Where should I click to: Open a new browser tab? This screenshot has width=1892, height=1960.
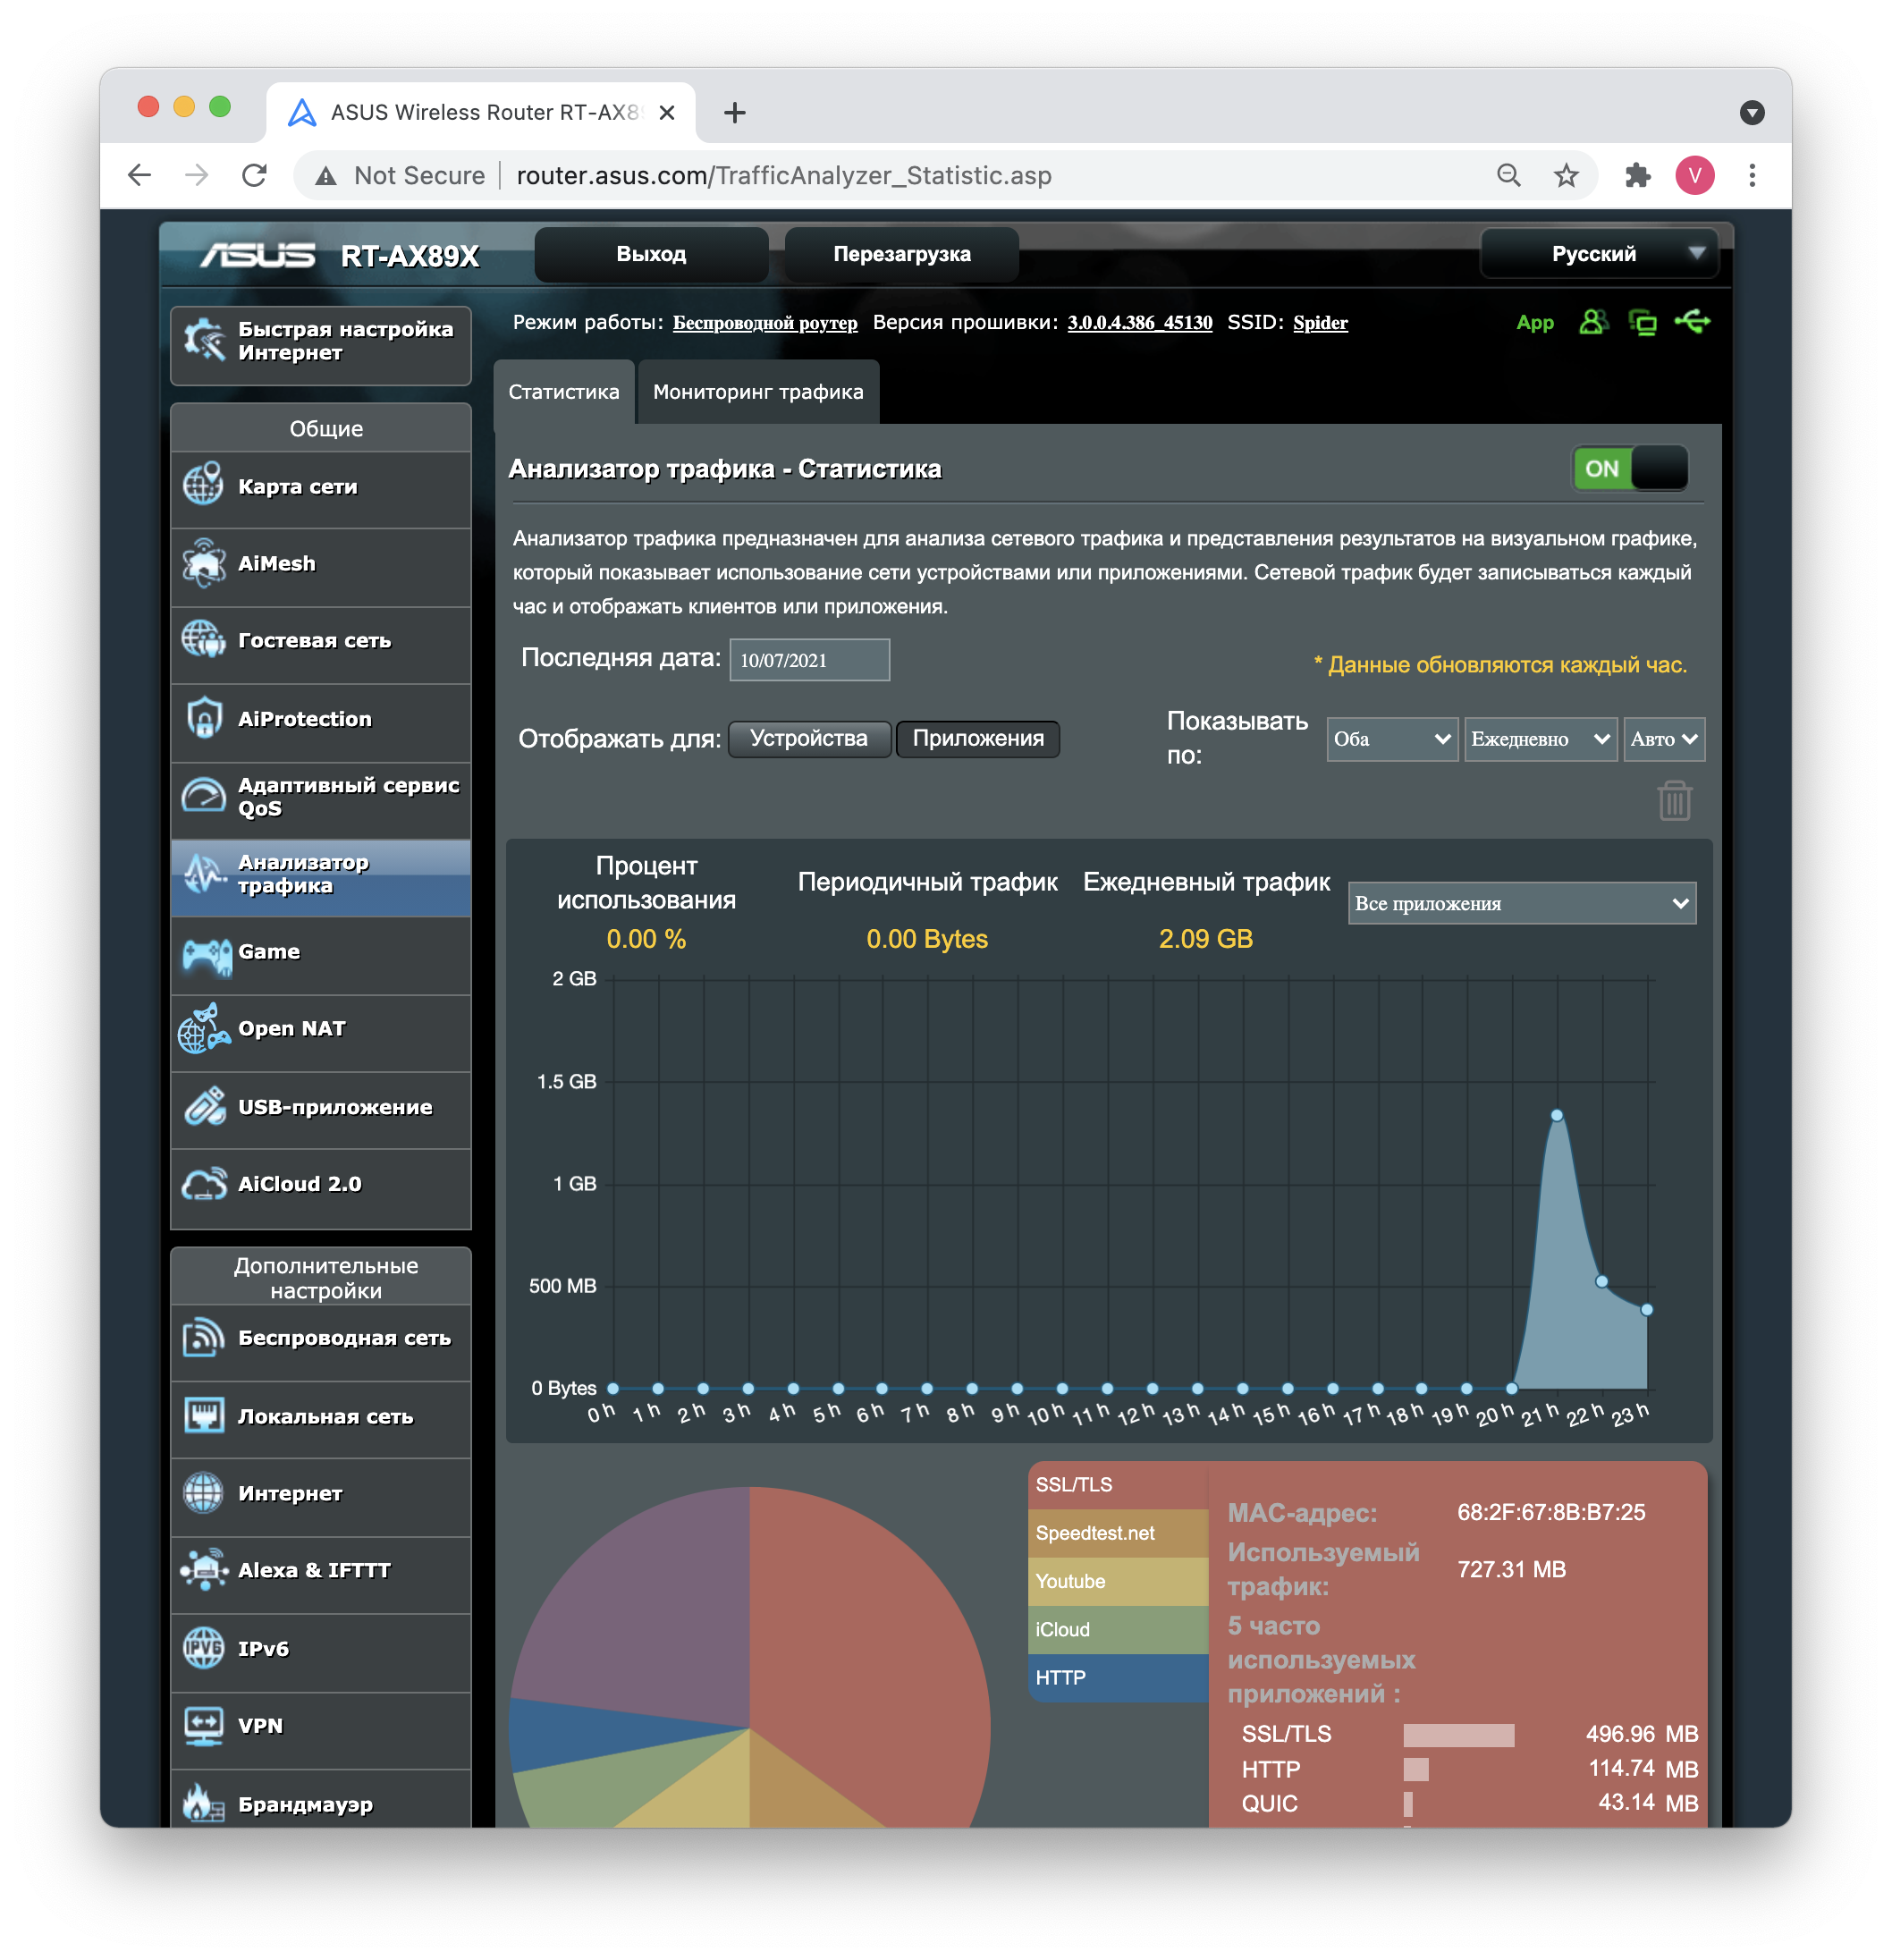tap(735, 113)
